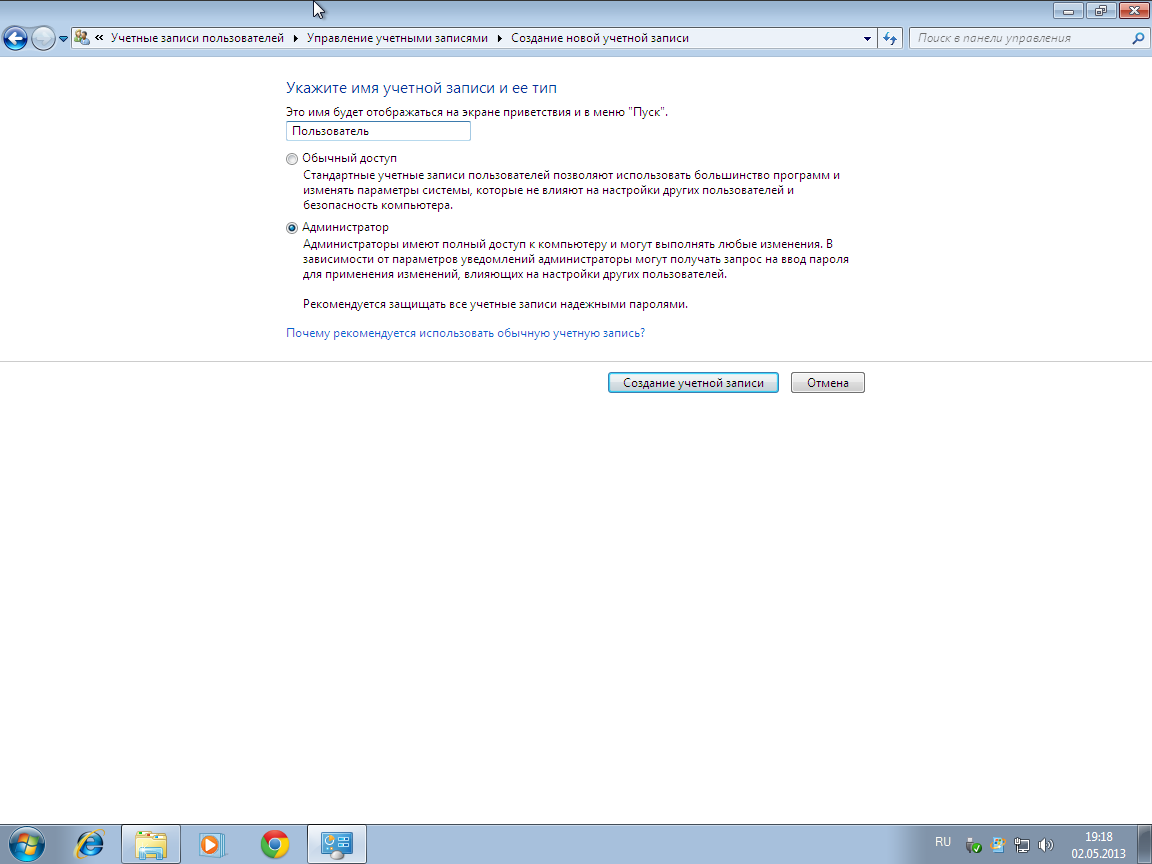Launch Google Chrome from taskbar
Image resolution: width=1152 pixels, height=864 pixels.
275,844
